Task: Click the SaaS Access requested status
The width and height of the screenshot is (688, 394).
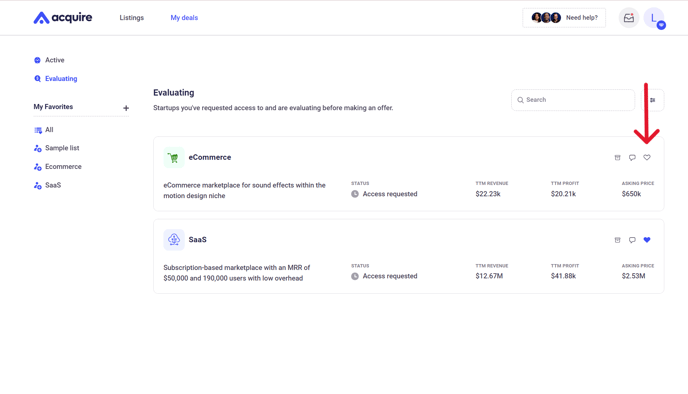Action: click(384, 276)
